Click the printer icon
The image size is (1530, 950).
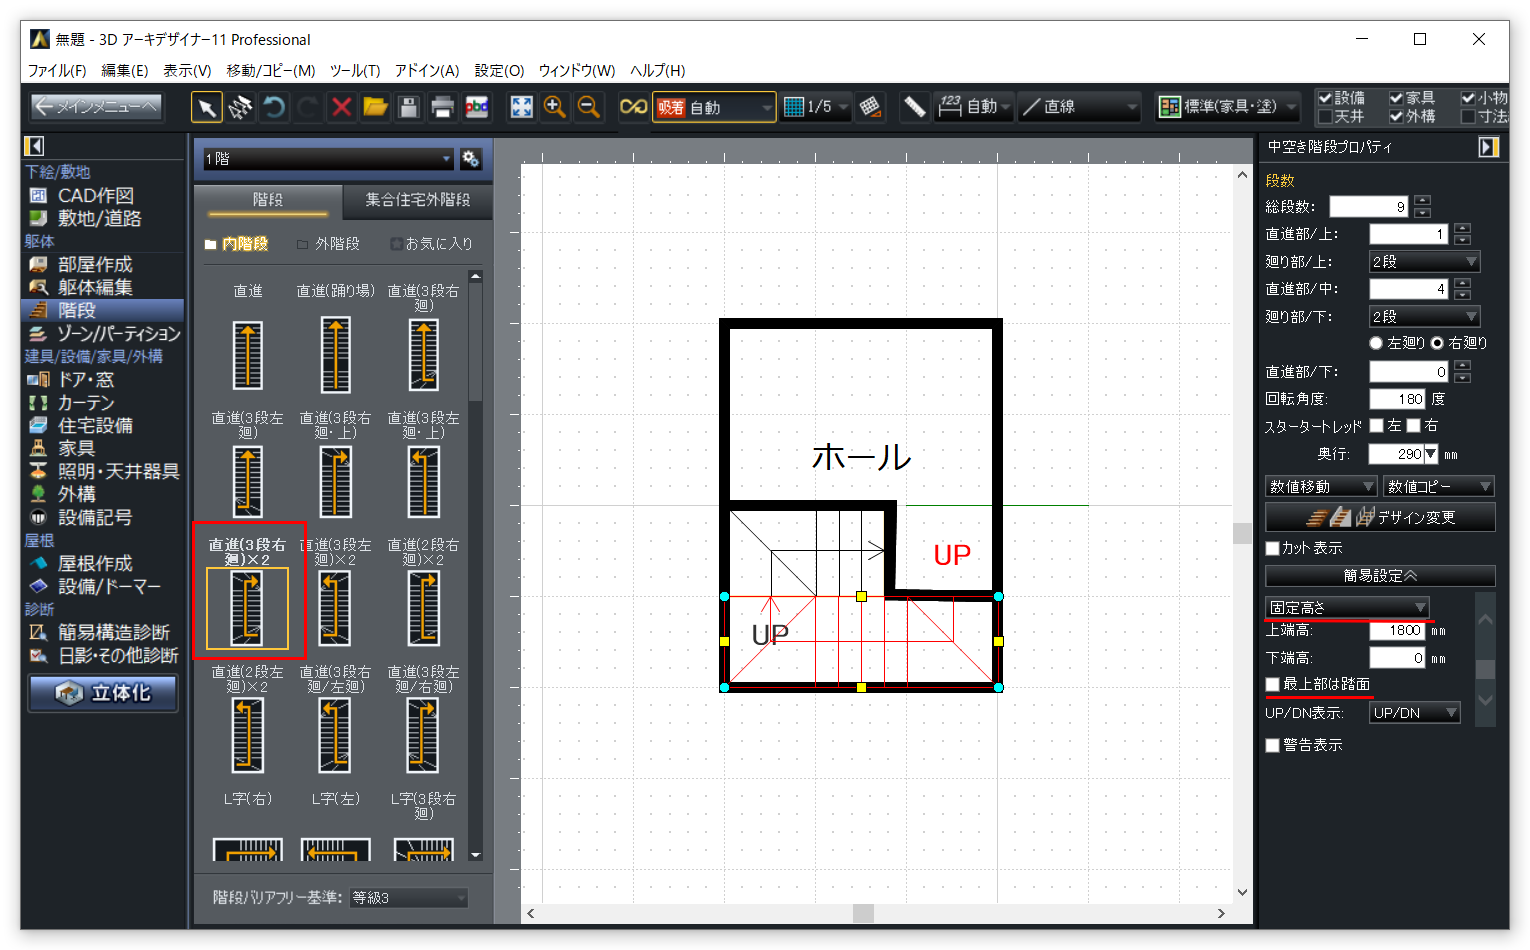point(442,107)
